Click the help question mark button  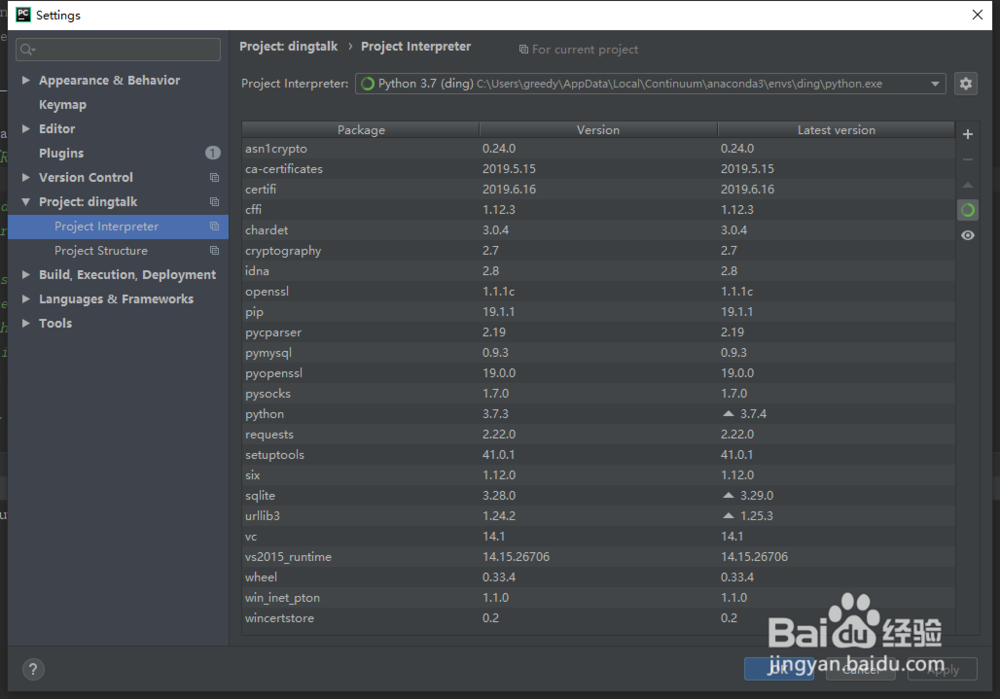(x=33, y=669)
